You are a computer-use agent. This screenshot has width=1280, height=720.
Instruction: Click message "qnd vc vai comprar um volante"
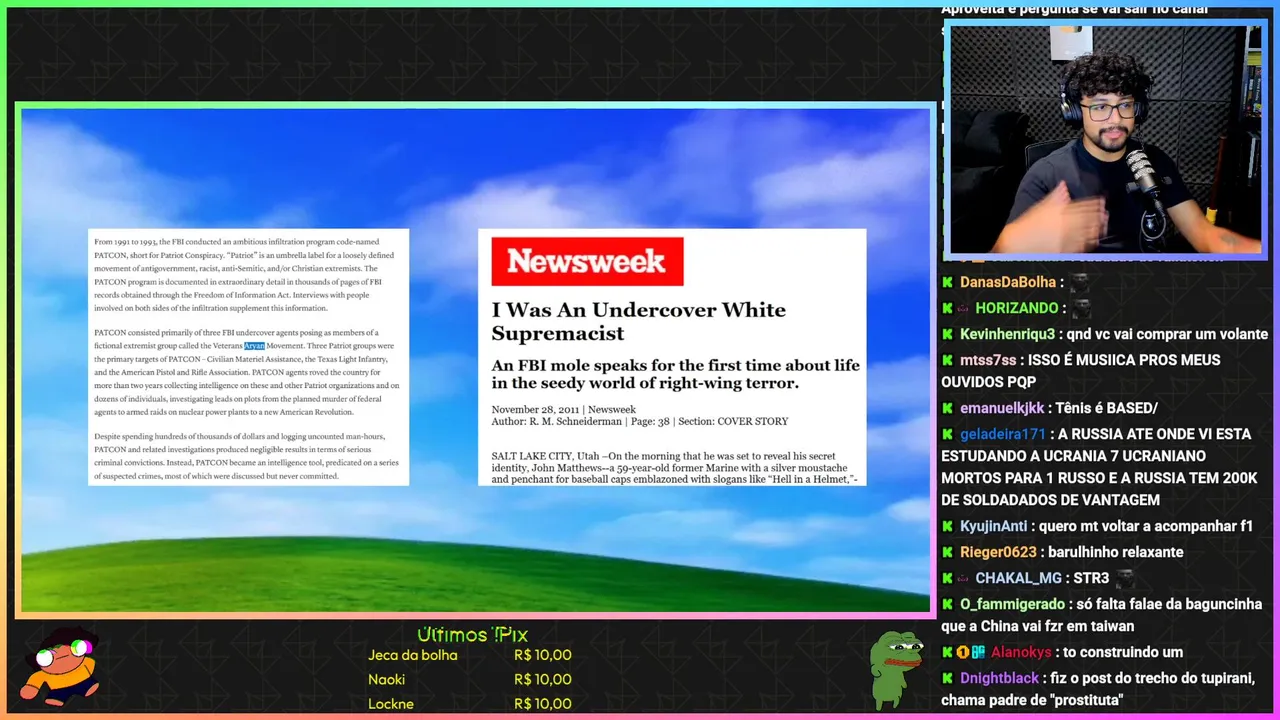pos(1167,334)
